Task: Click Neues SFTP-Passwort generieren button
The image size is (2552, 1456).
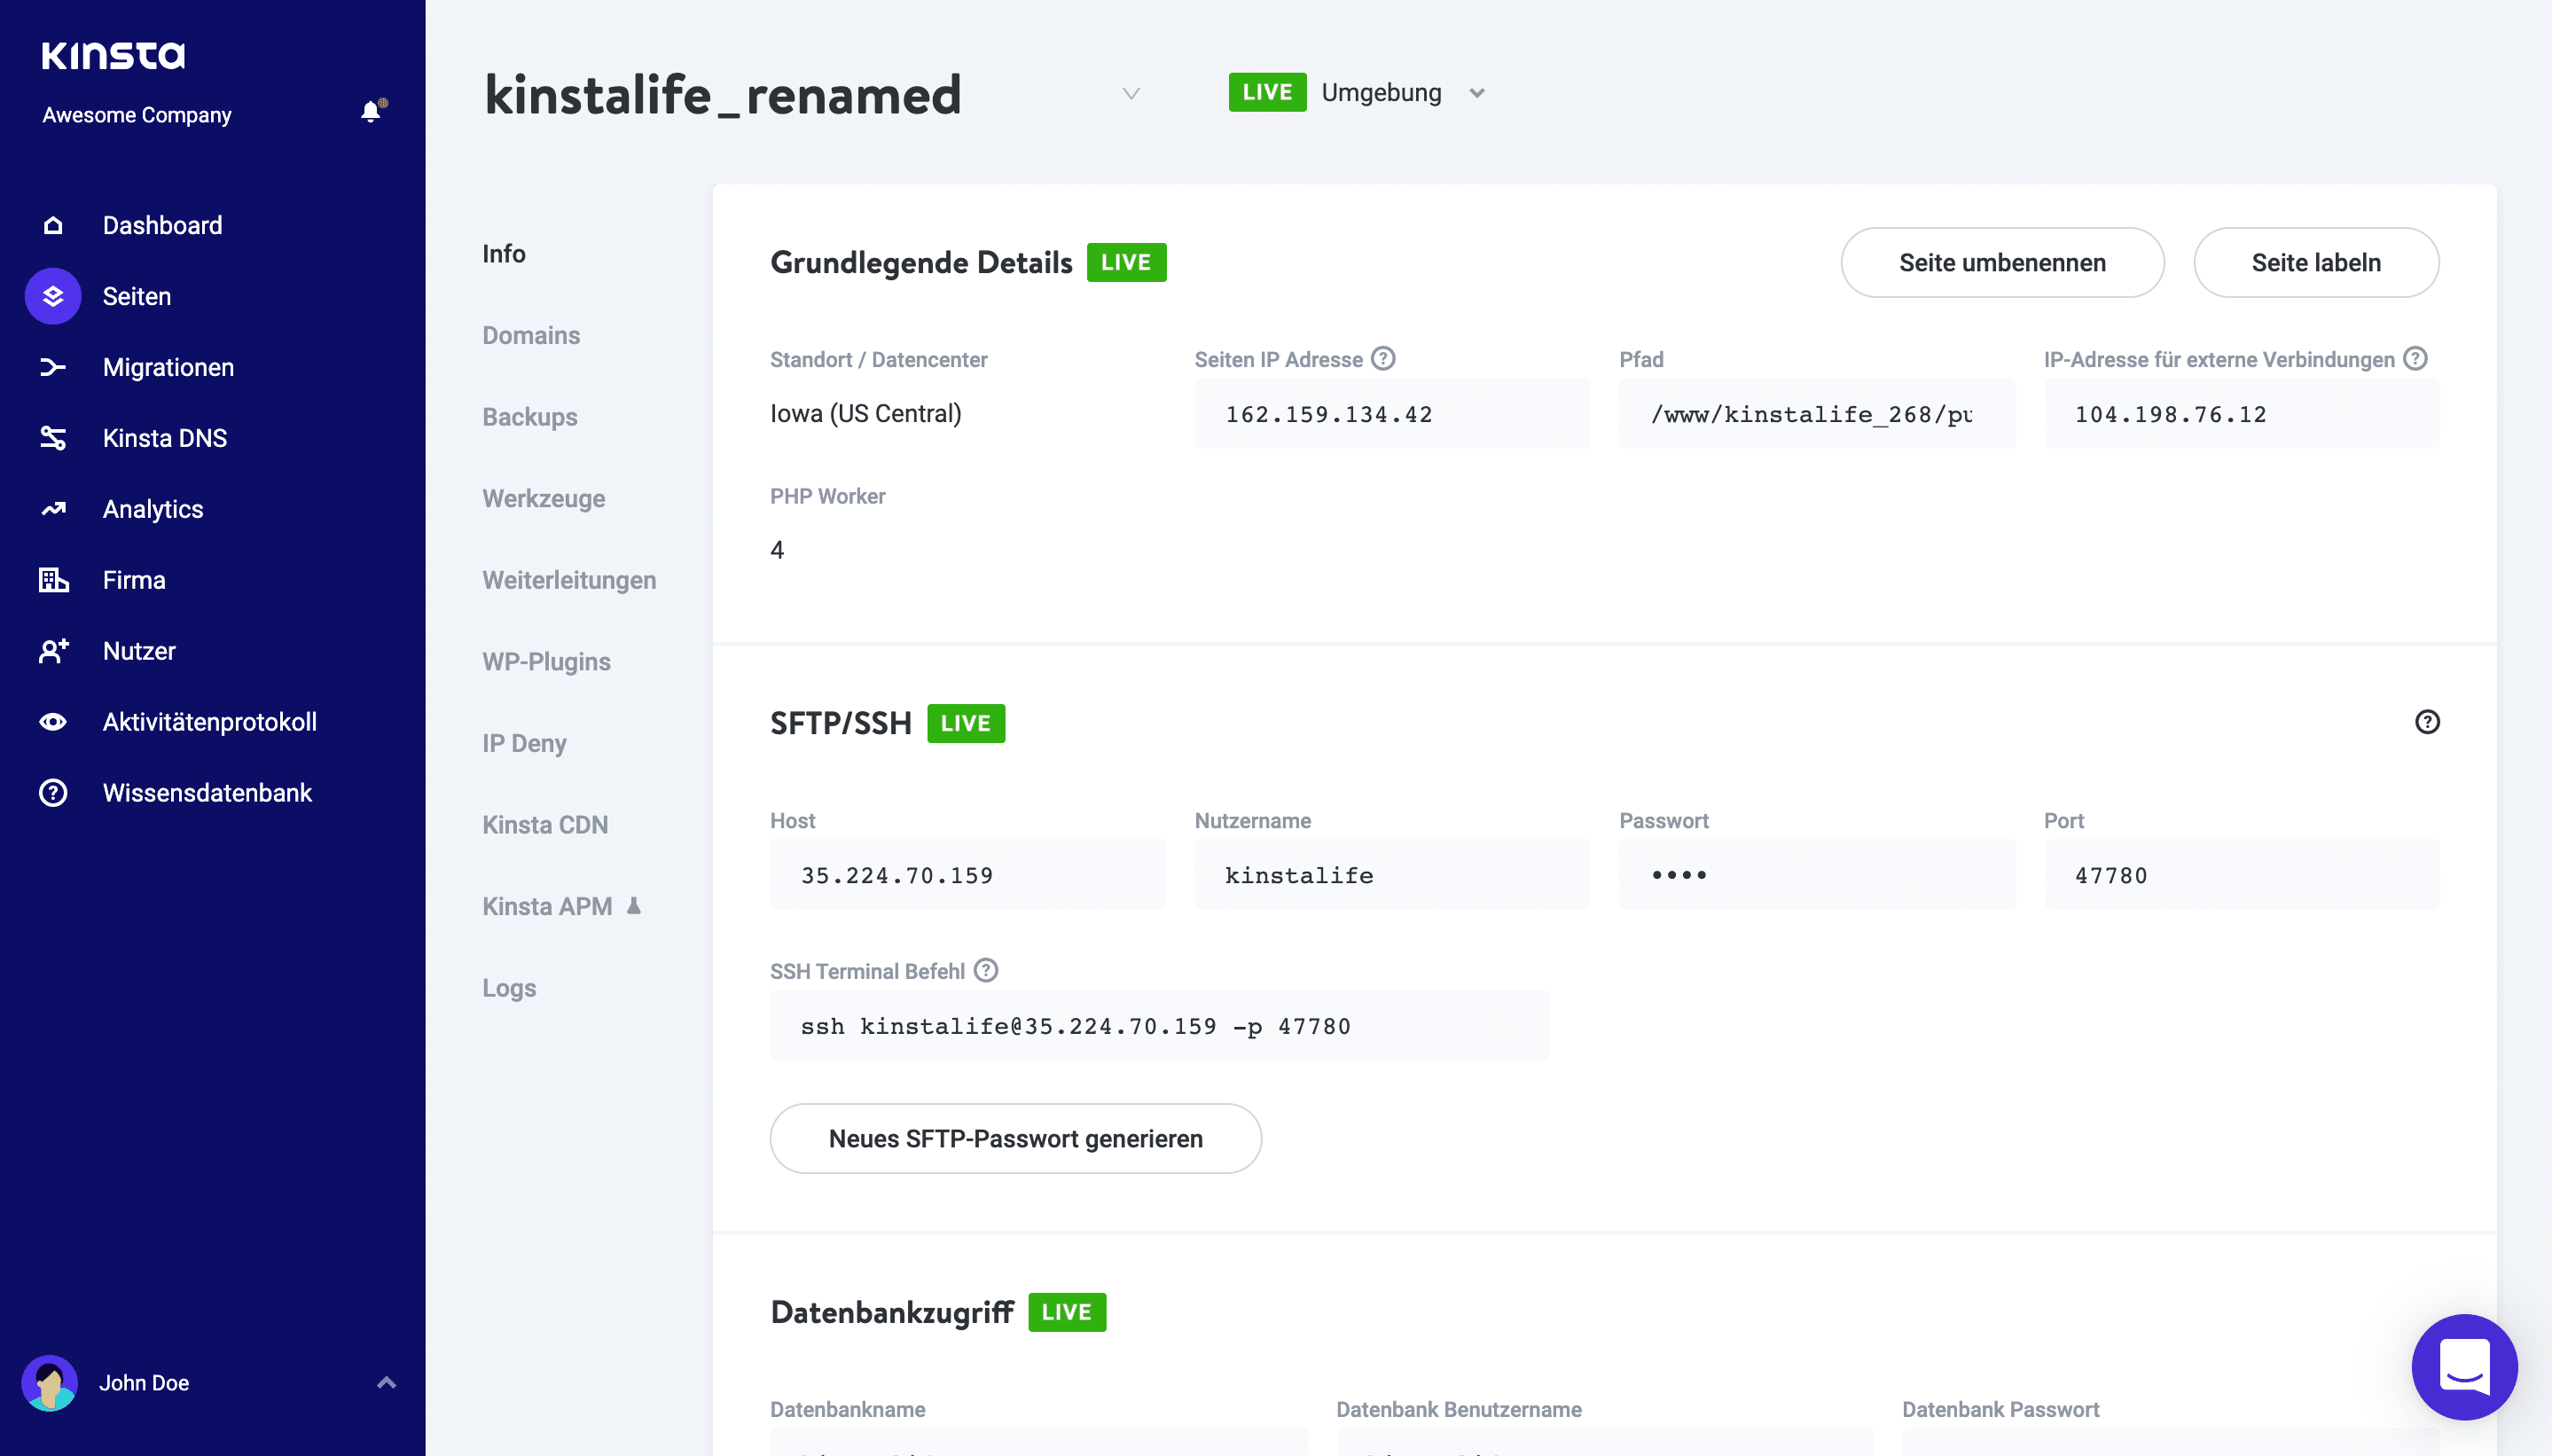Action: click(x=1016, y=1138)
